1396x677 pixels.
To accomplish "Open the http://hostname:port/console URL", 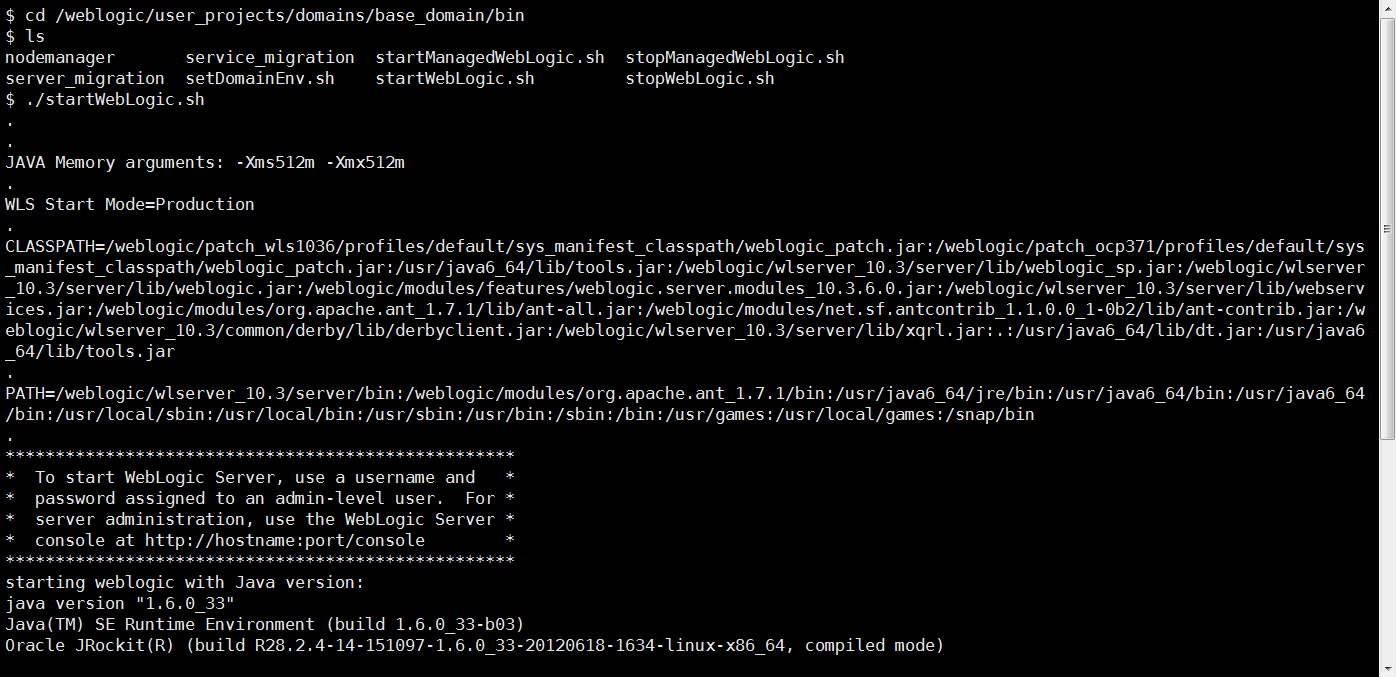I will pos(285,541).
